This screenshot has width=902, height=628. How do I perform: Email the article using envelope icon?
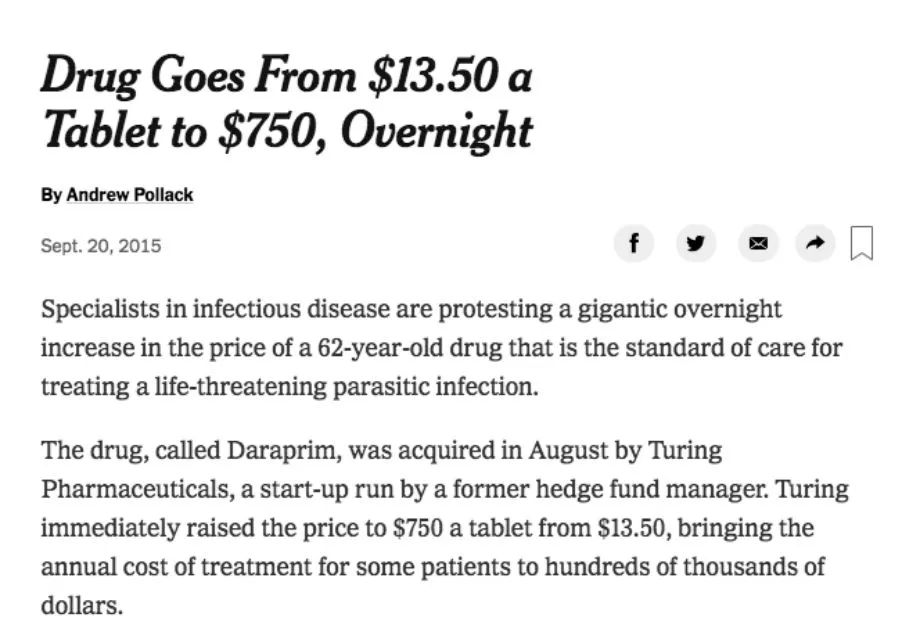[758, 243]
